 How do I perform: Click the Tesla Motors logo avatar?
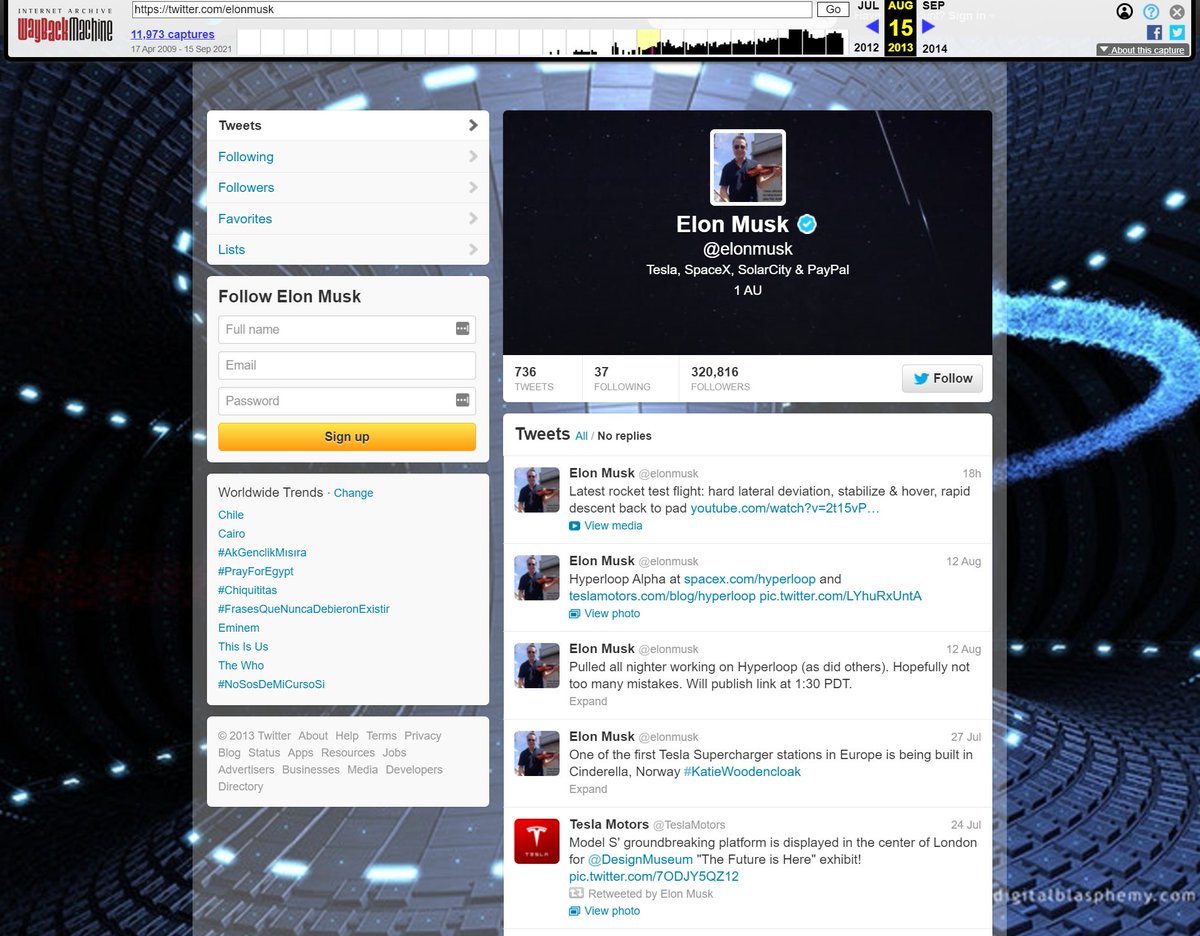pos(537,842)
